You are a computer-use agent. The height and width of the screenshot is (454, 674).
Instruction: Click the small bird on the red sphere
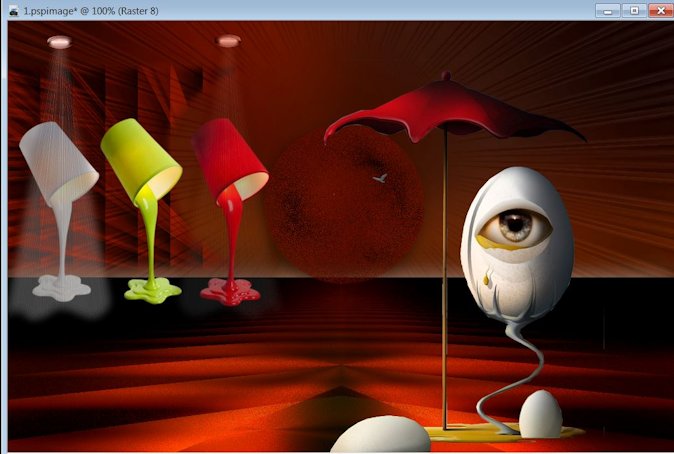click(380, 178)
